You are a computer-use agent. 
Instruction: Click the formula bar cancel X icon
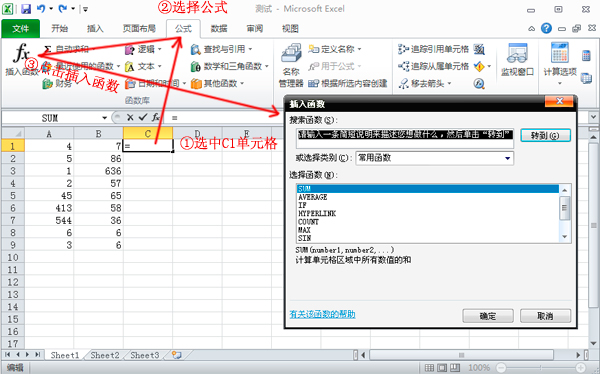click(x=130, y=118)
